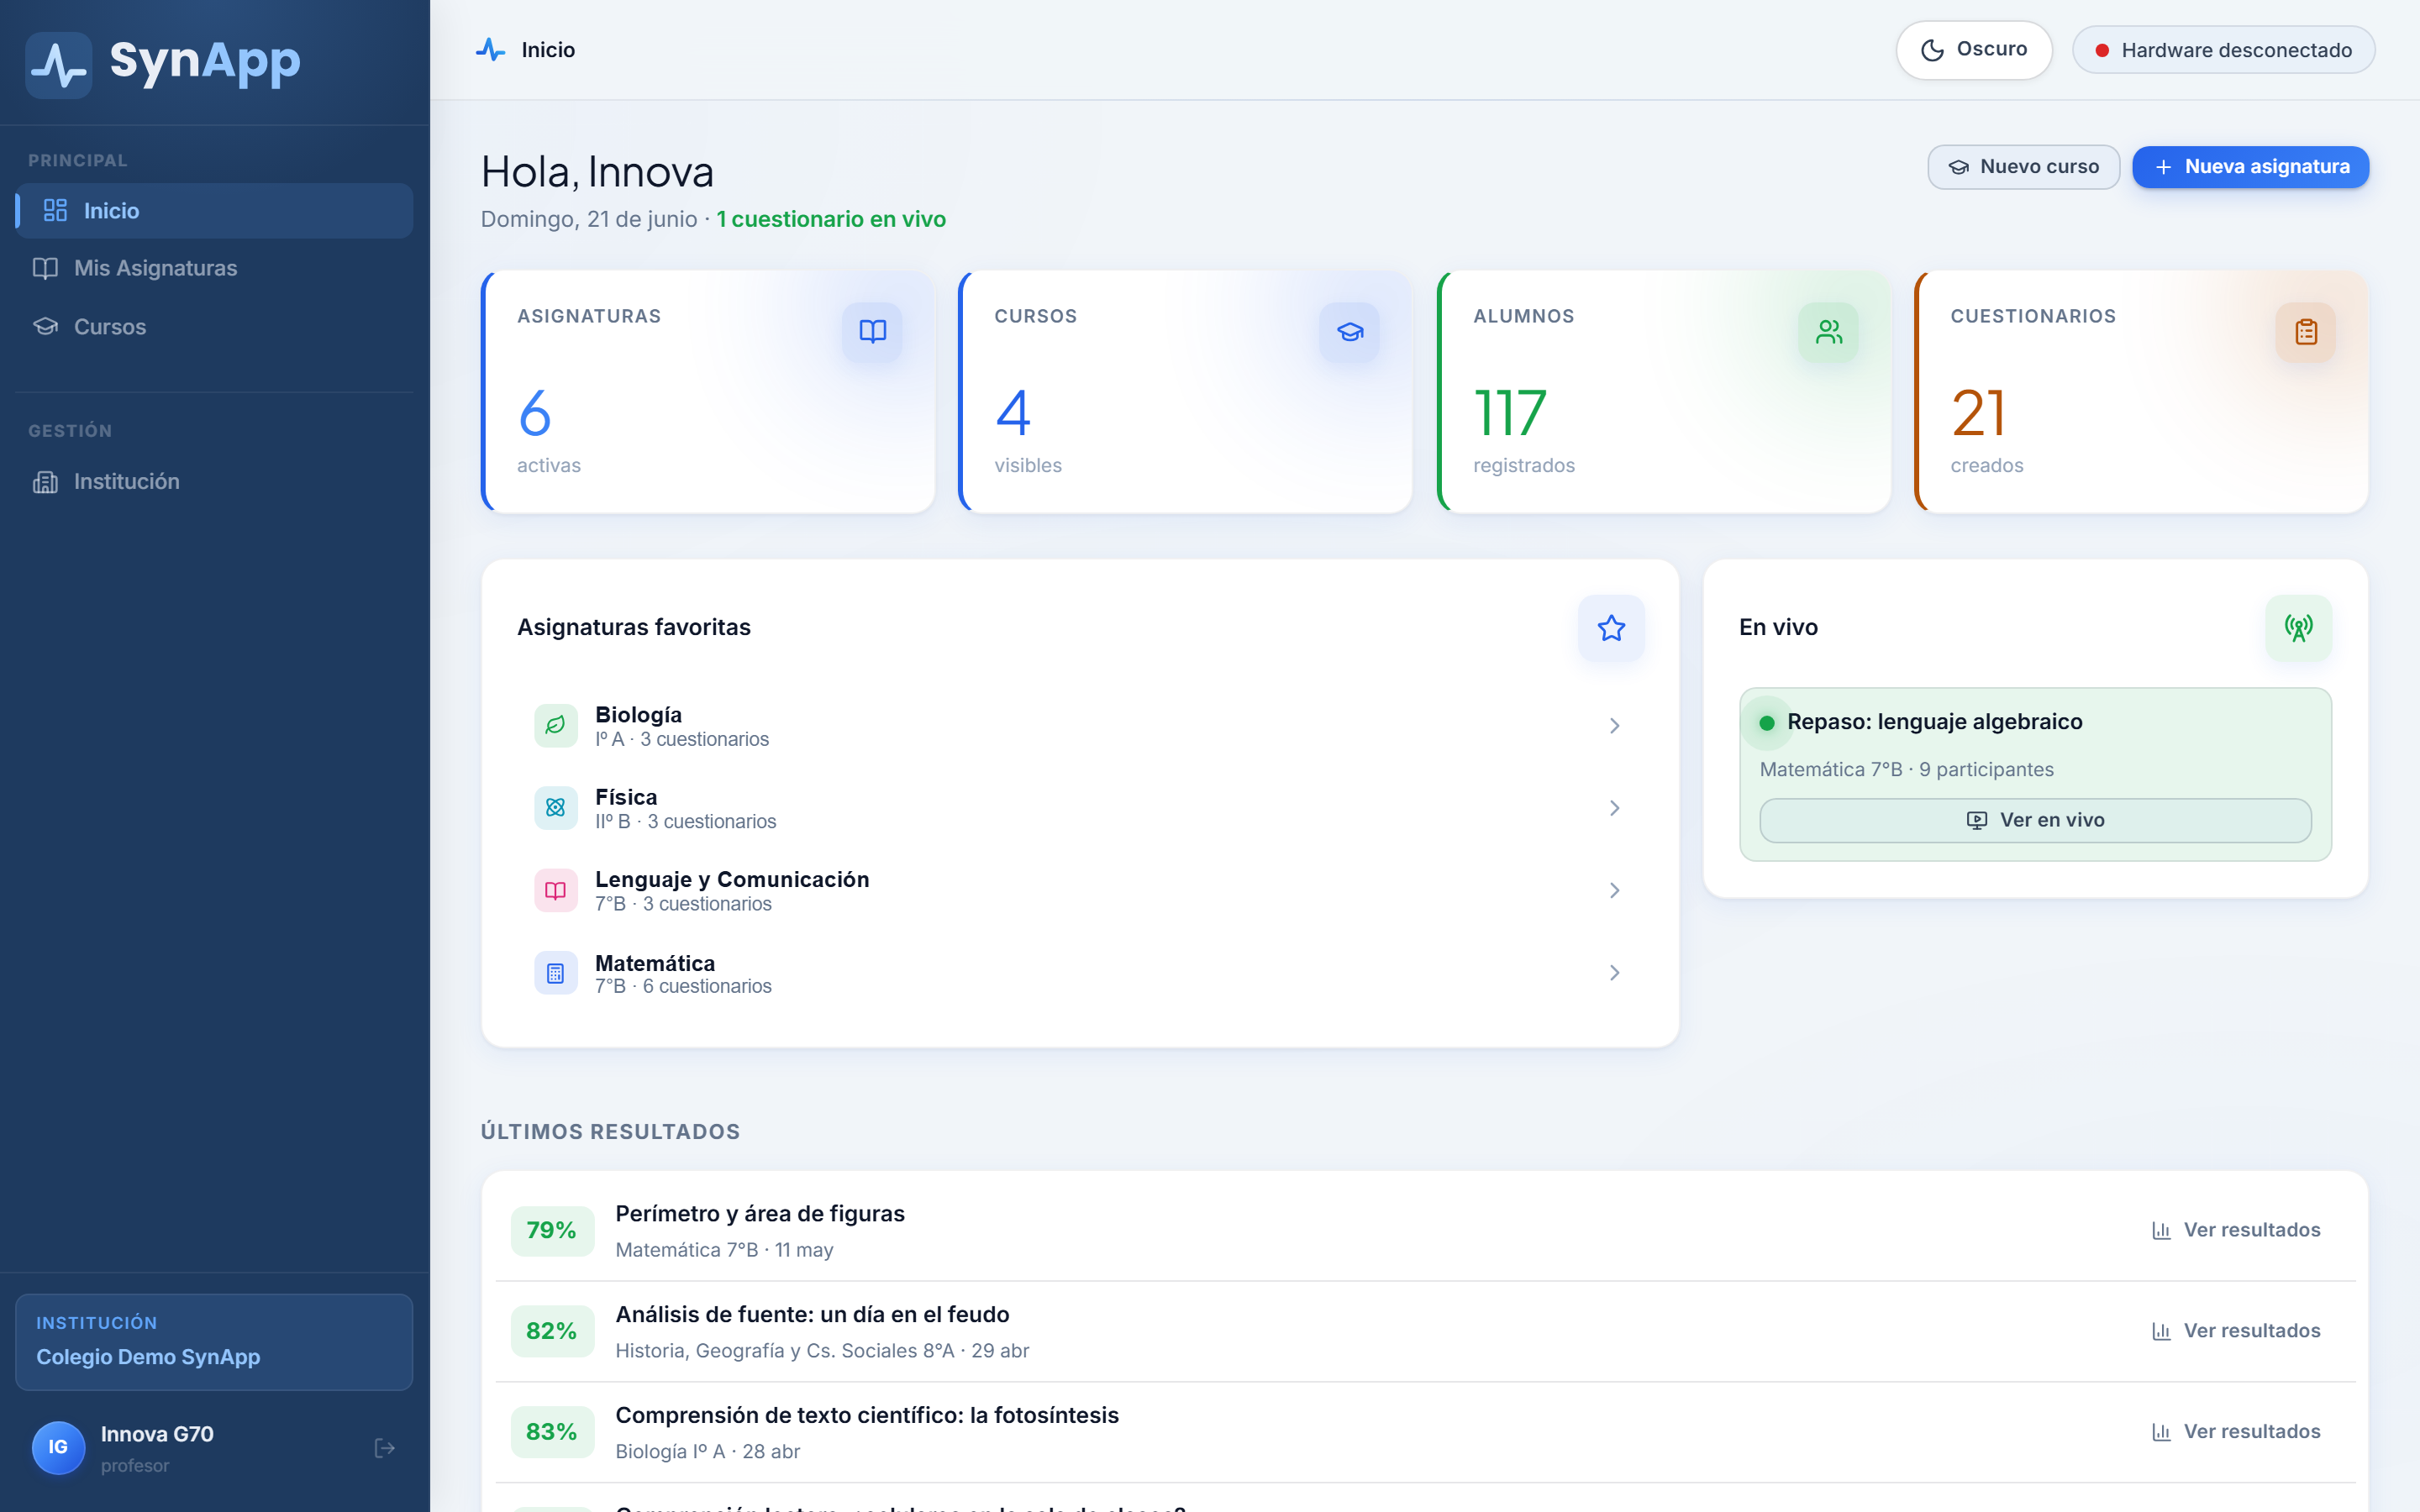Expand the Física row chevron
2420x1512 pixels.
coord(1614,808)
